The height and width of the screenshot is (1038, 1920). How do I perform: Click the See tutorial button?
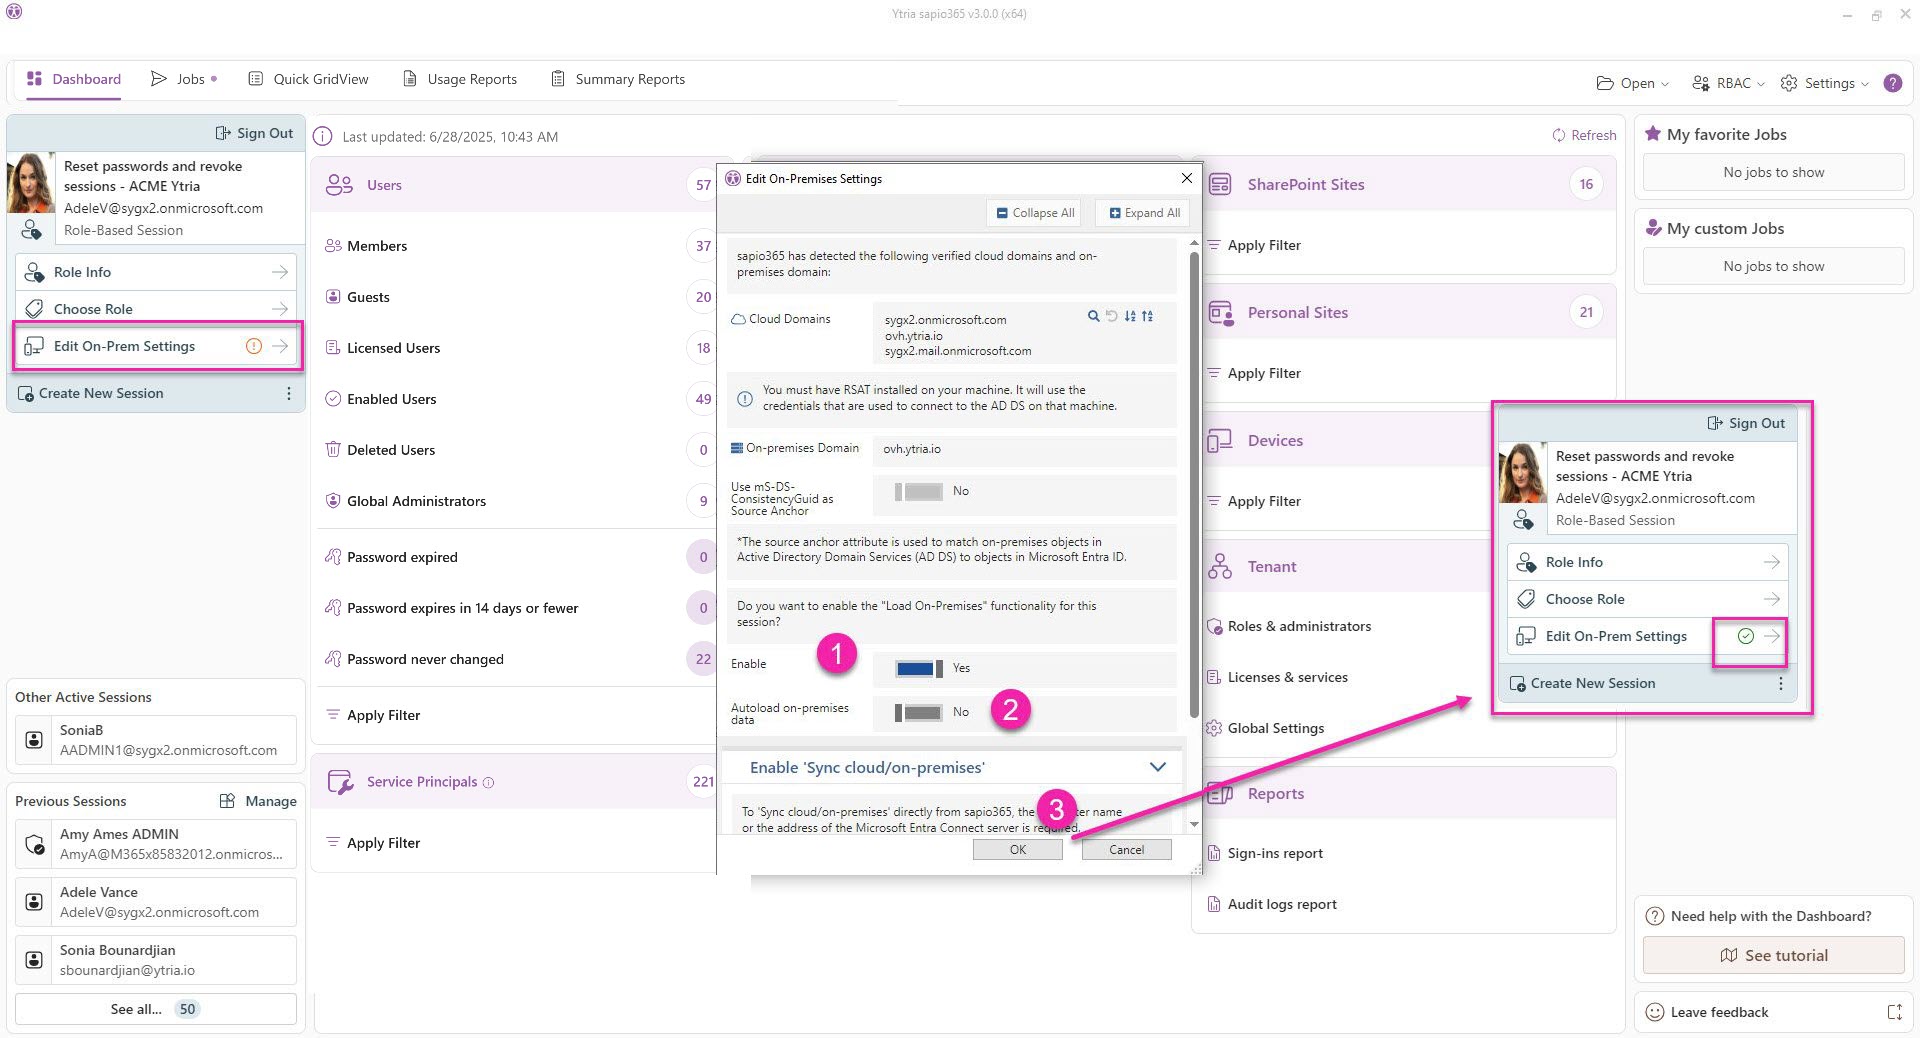(x=1773, y=956)
